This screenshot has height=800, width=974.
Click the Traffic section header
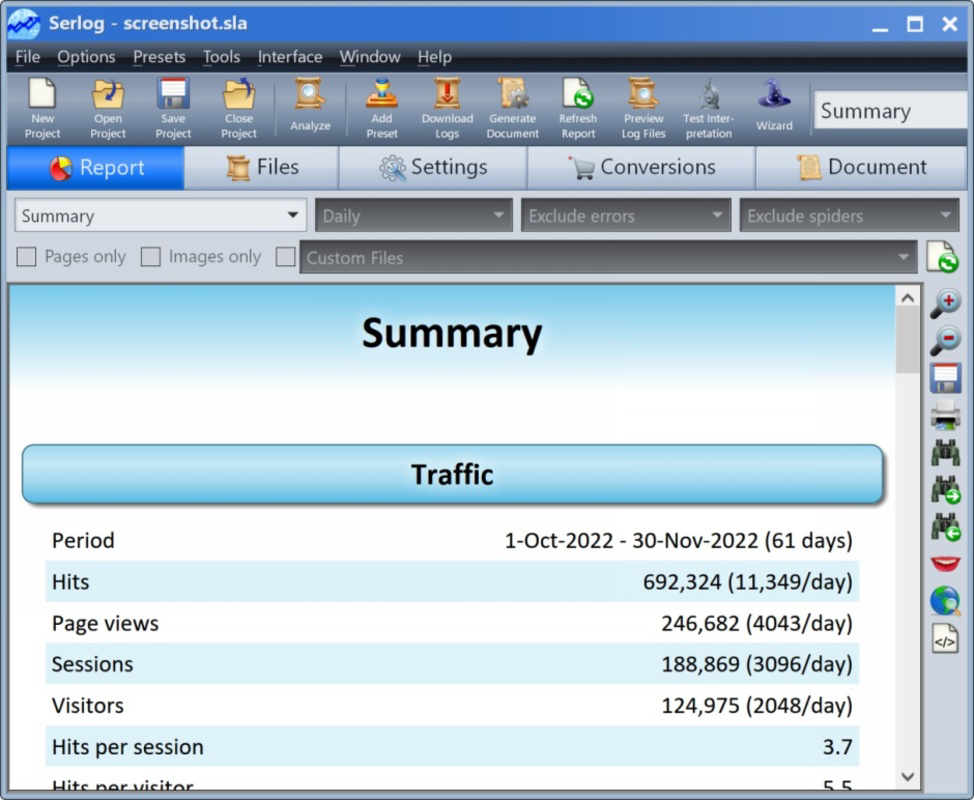click(452, 474)
